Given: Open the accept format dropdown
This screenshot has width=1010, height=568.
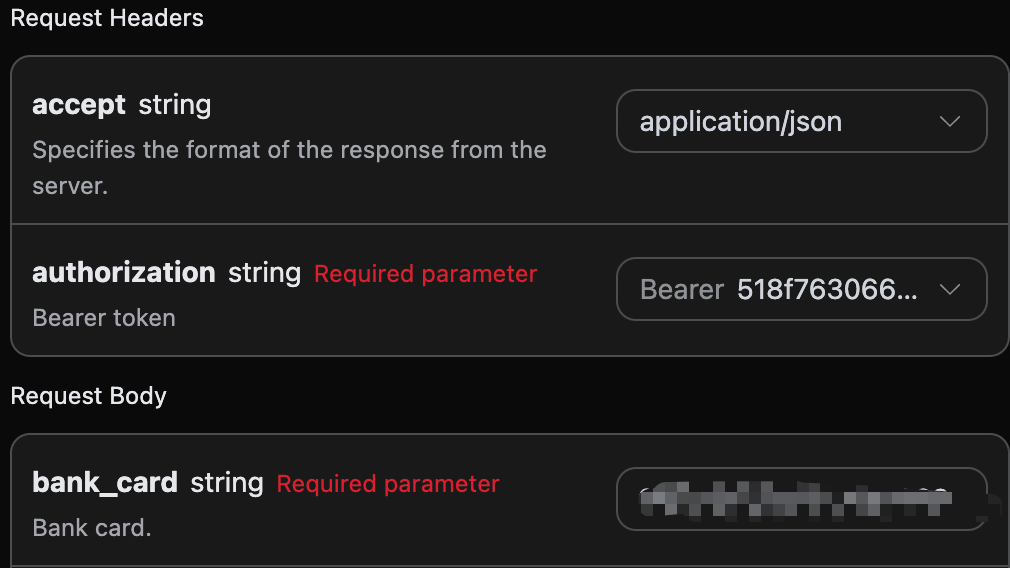Looking at the screenshot, I should click(x=801, y=122).
